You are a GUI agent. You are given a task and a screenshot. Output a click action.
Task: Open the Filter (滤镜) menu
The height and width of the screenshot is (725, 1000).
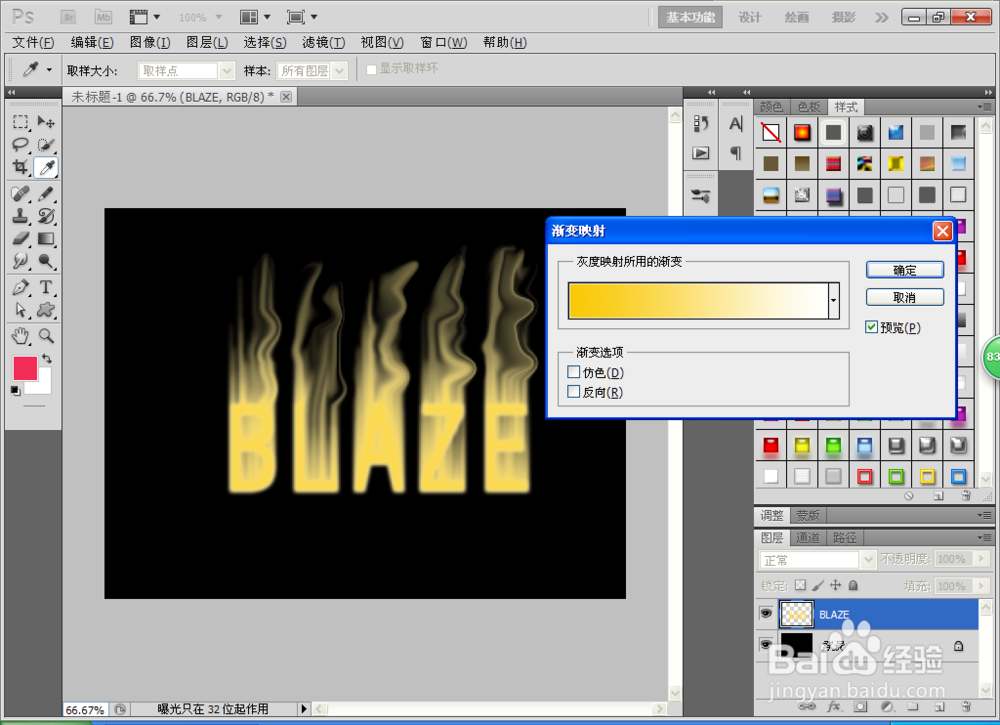323,42
